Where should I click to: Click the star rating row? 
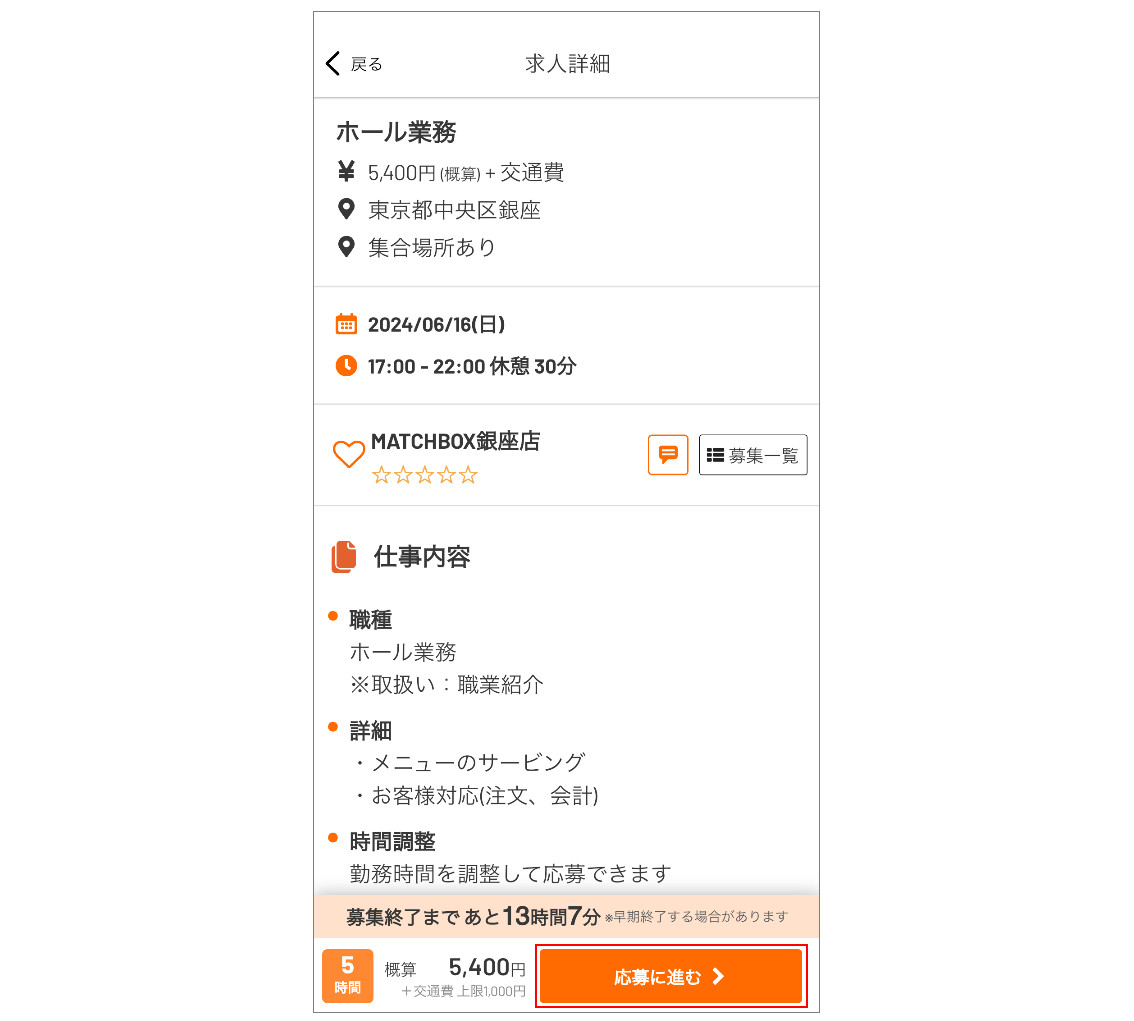[424, 476]
